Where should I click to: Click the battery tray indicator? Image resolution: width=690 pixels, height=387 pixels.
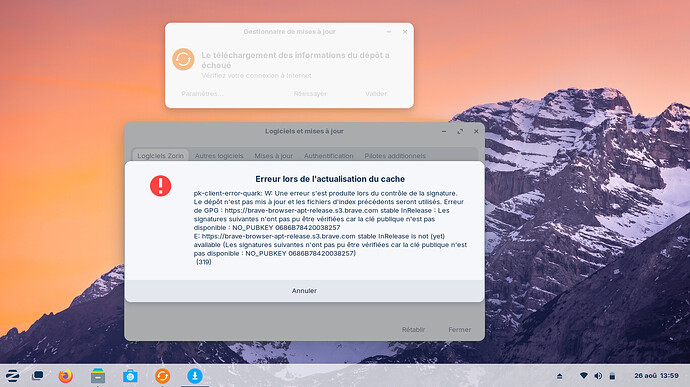click(x=612, y=376)
